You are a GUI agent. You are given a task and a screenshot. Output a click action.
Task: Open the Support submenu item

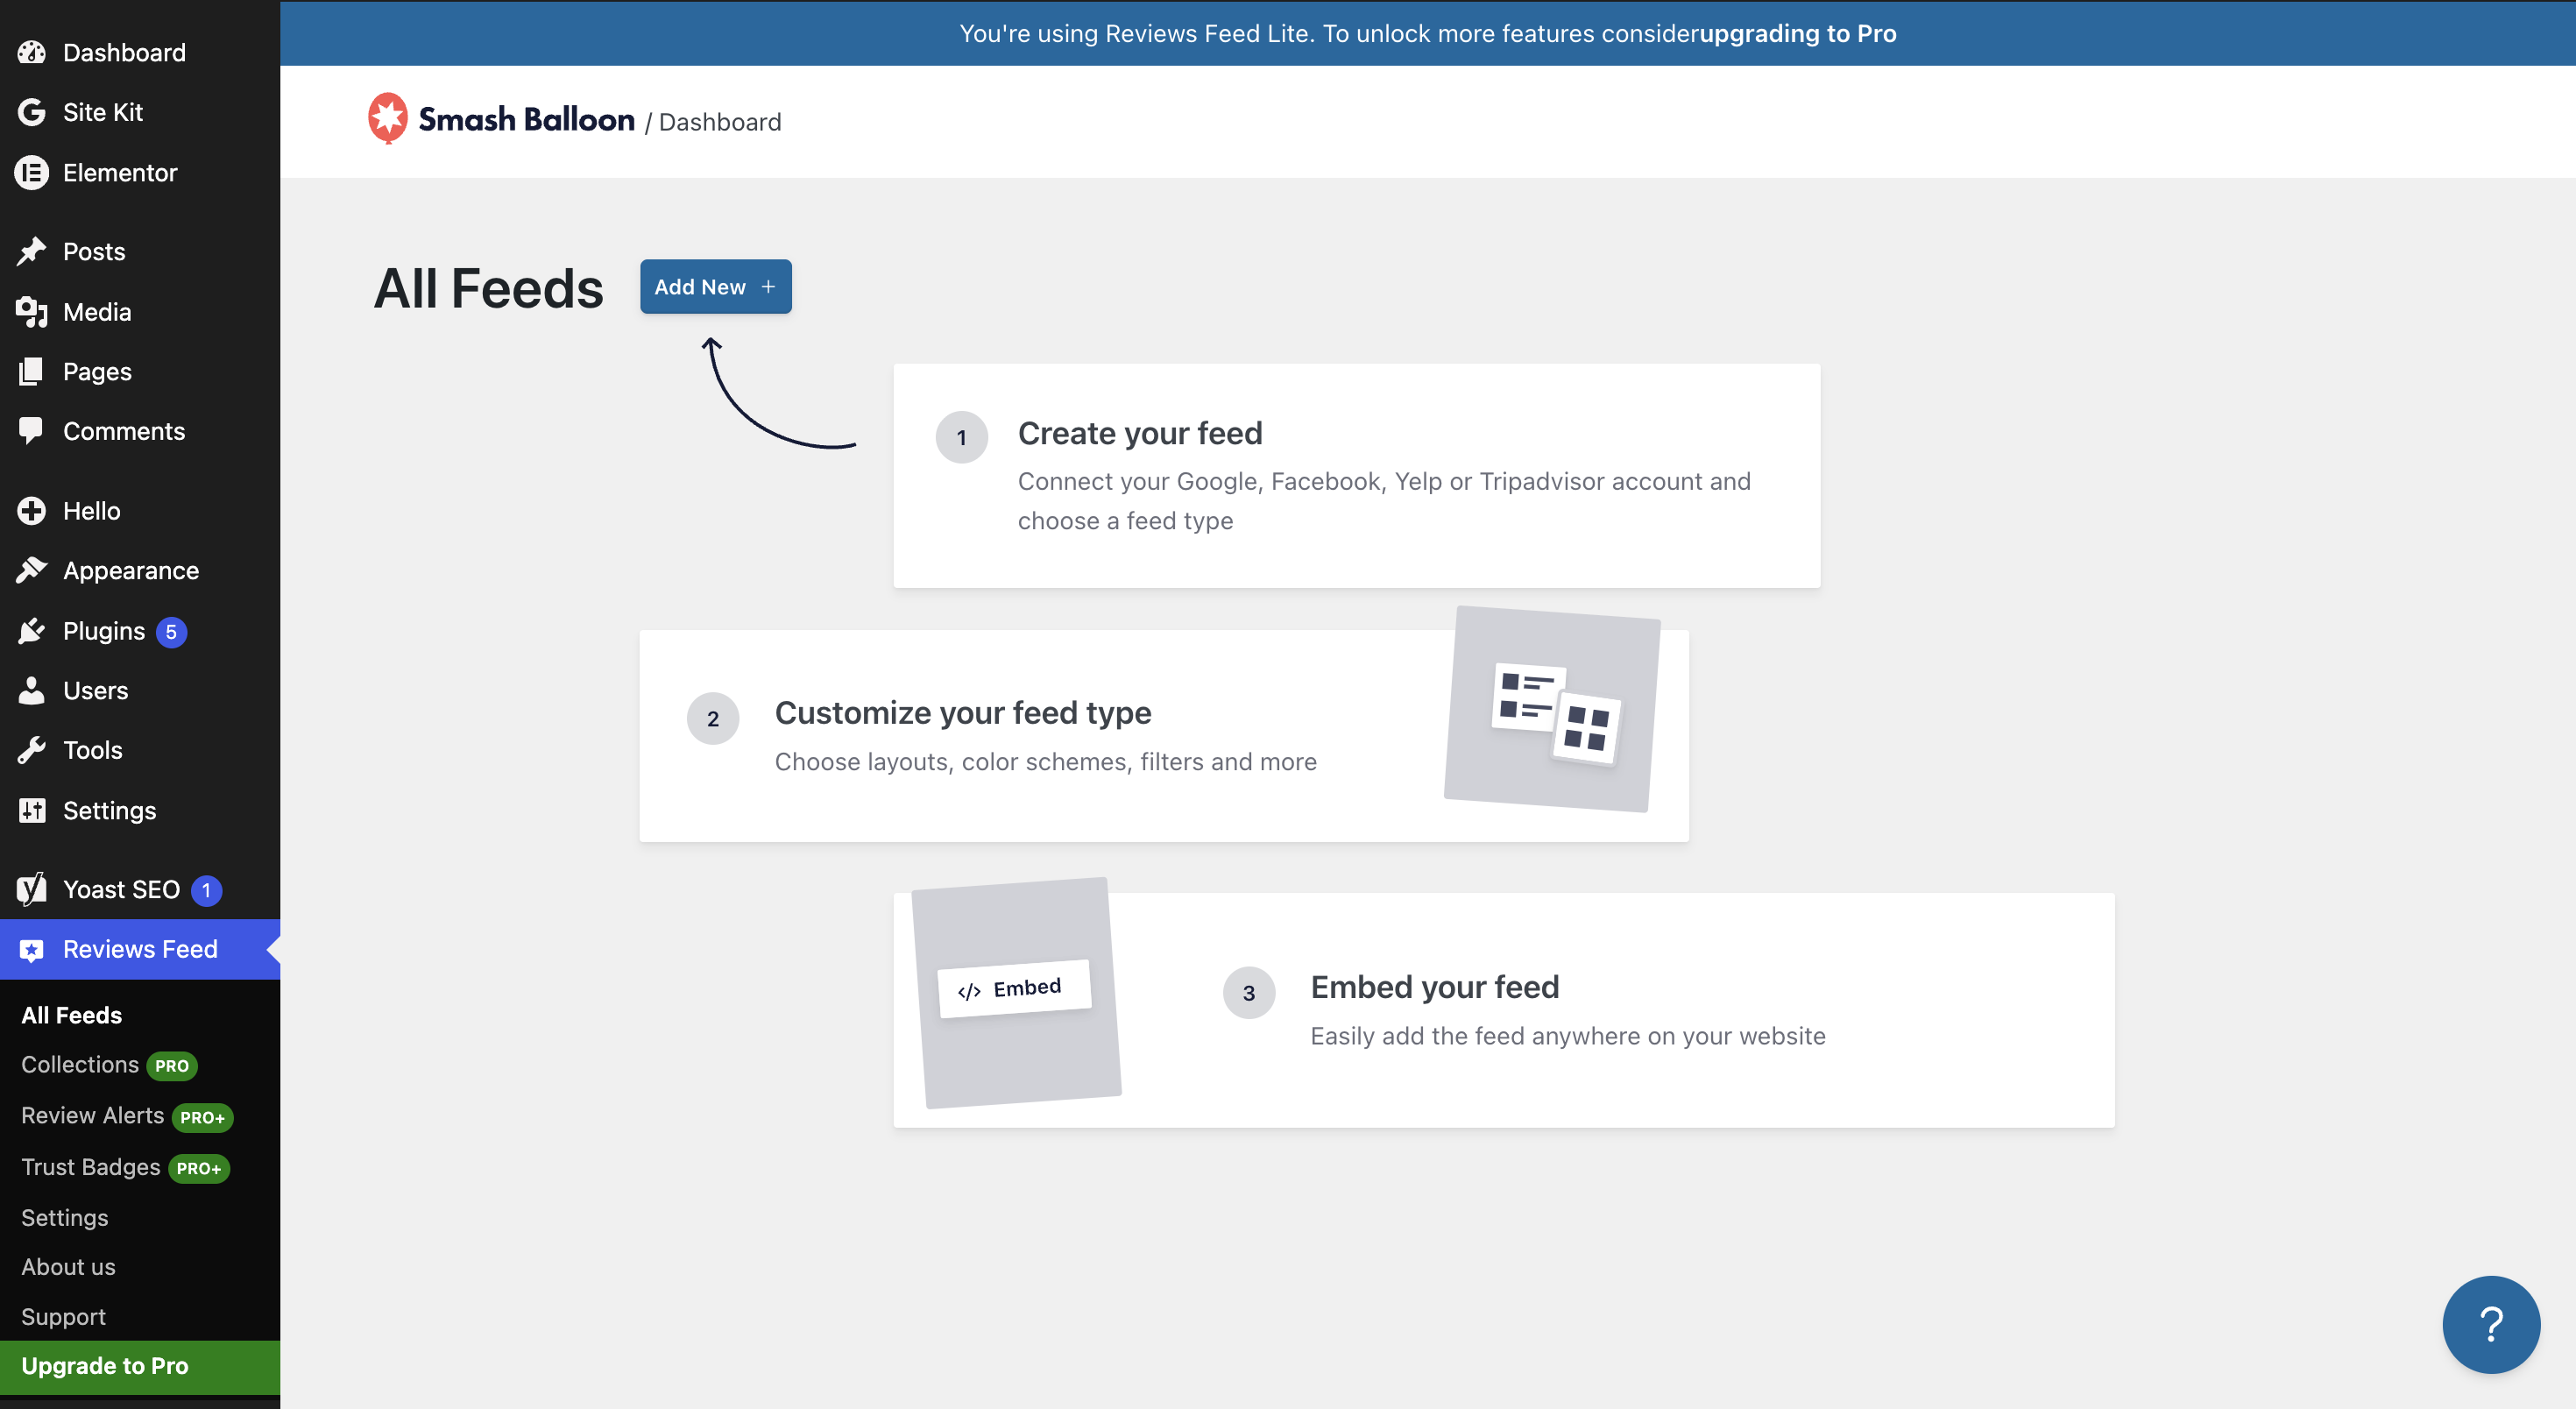pyautogui.click(x=64, y=1316)
